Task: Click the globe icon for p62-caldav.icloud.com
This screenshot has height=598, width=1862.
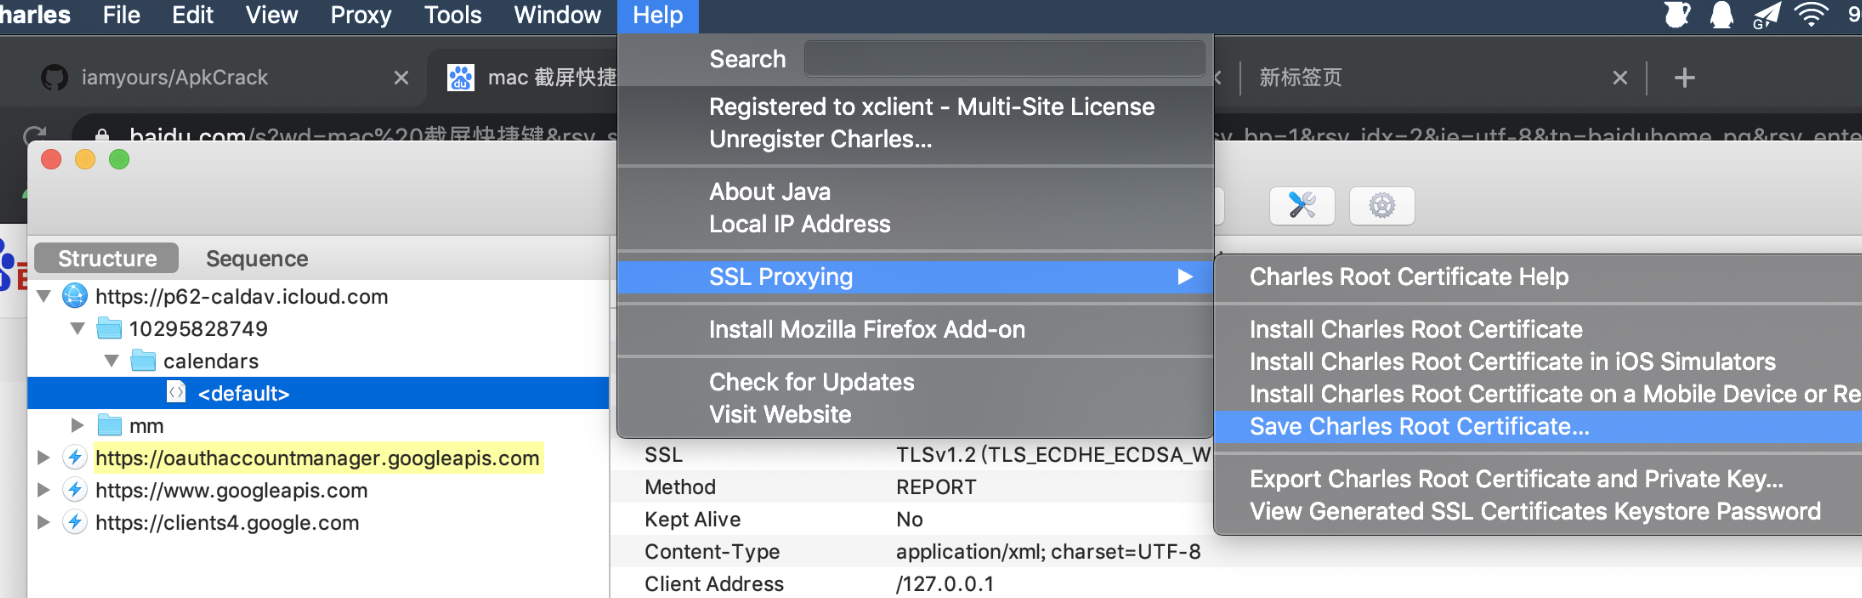Action: 75,296
